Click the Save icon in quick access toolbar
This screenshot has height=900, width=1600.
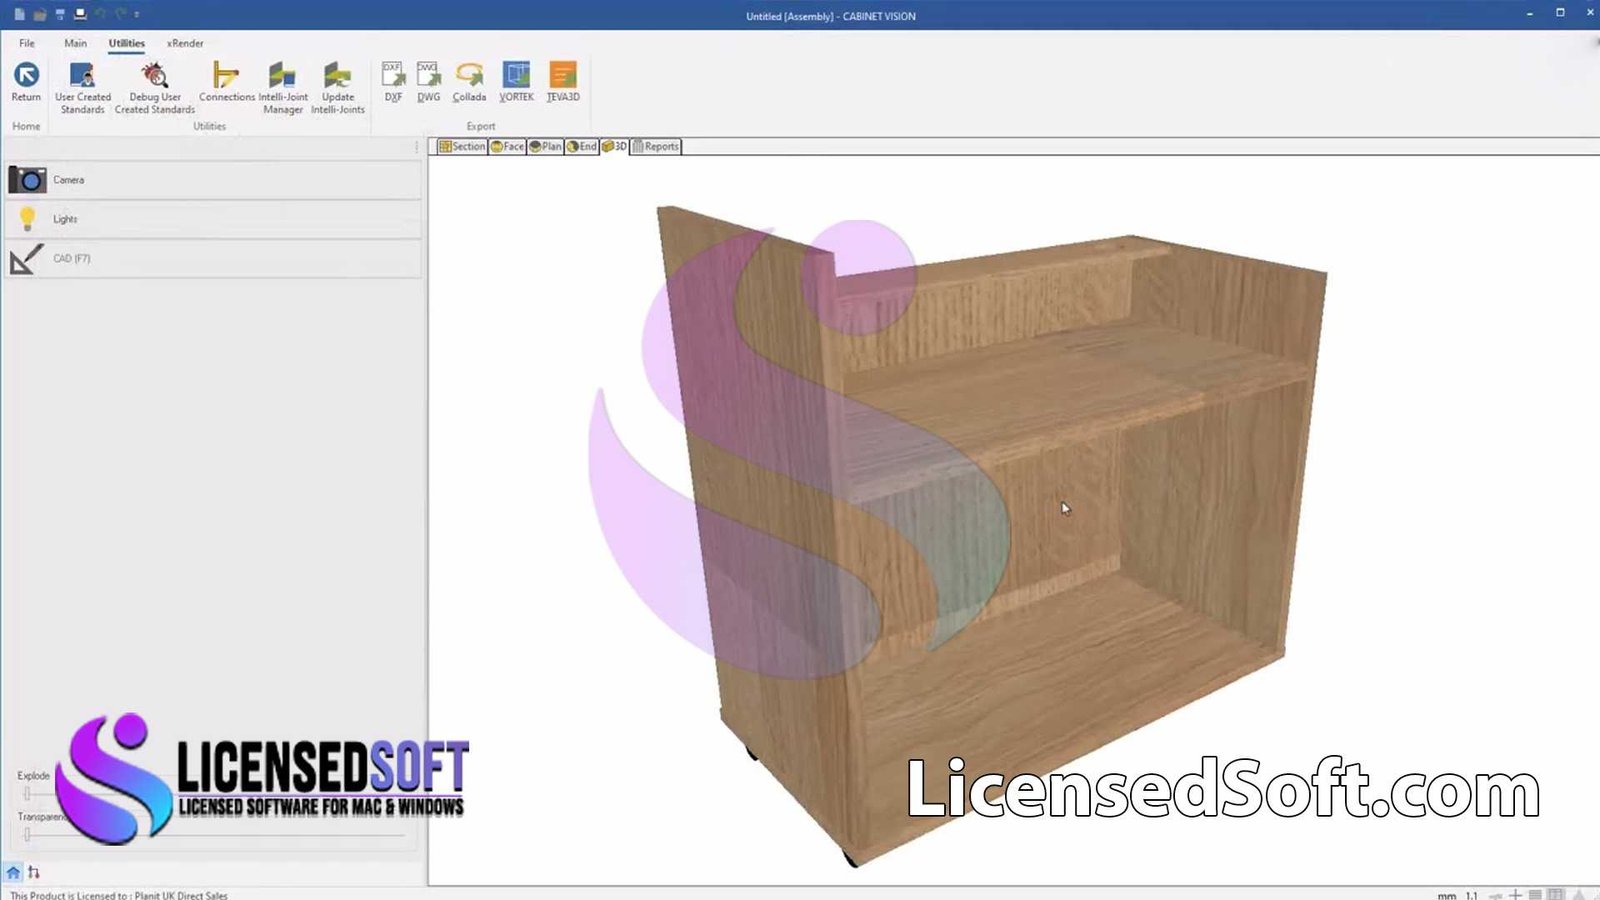point(60,14)
